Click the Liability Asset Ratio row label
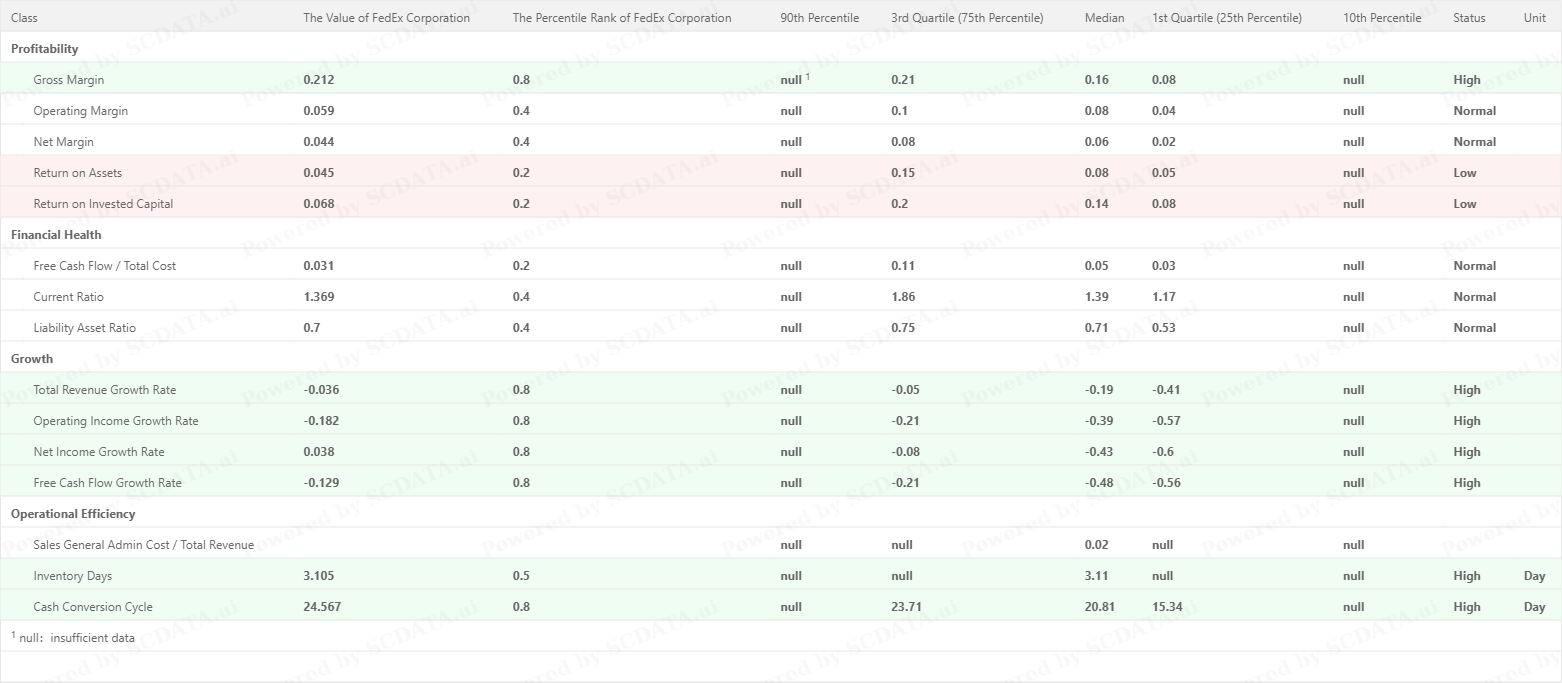Viewport: 1562px width, 683px height. pos(84,328)
